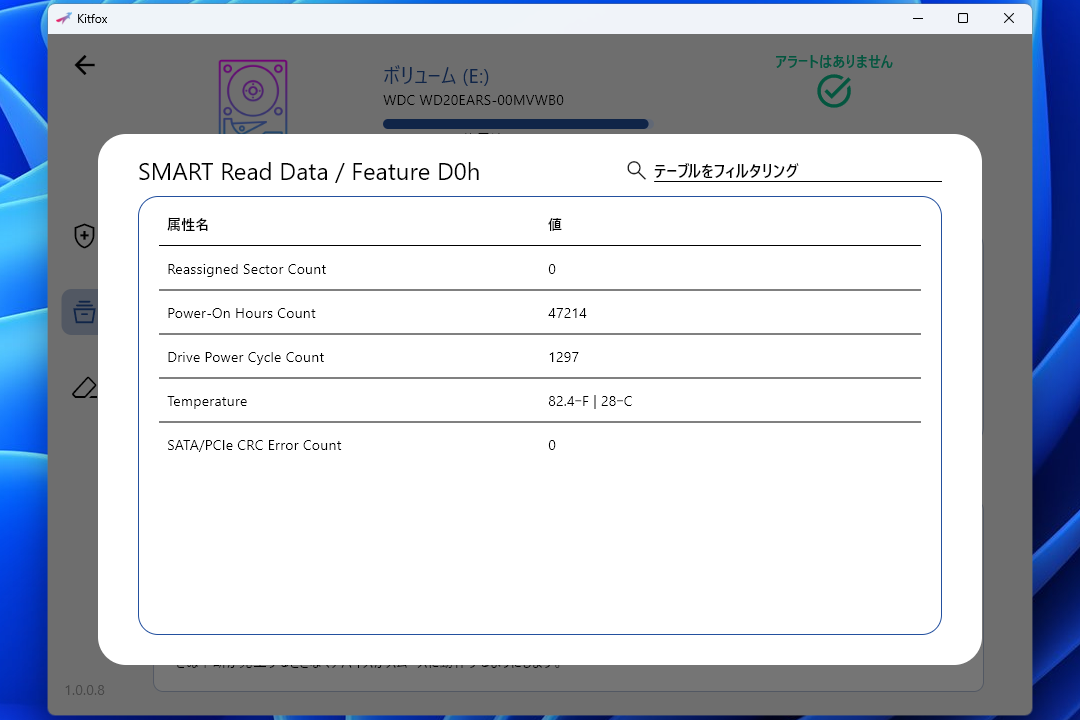1080x720 pixels.
Task: Click the green no-alerts checkmark icon
Action: click(x=833, y=91)
